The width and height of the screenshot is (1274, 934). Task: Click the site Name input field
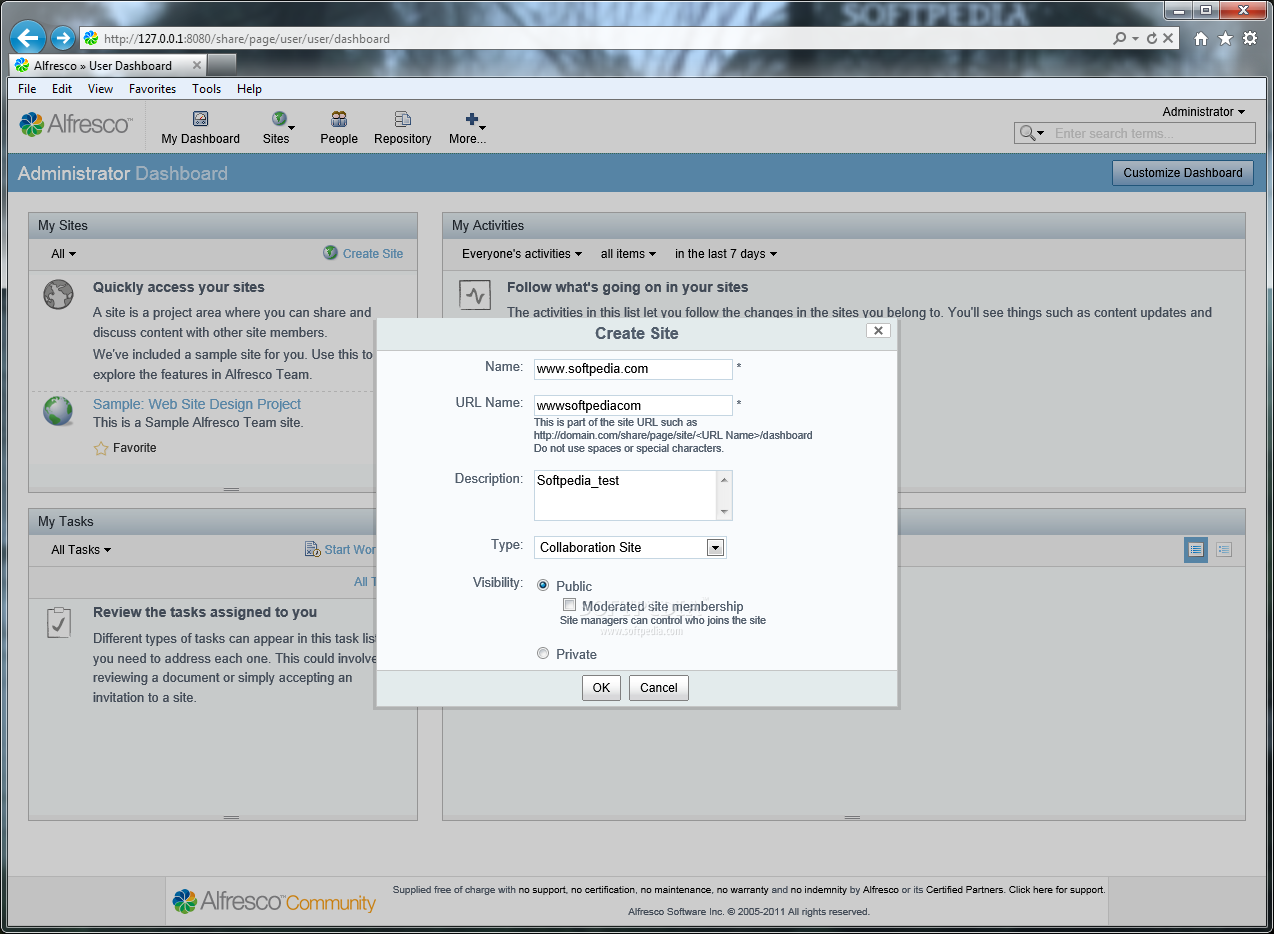[x=633, y=369]
